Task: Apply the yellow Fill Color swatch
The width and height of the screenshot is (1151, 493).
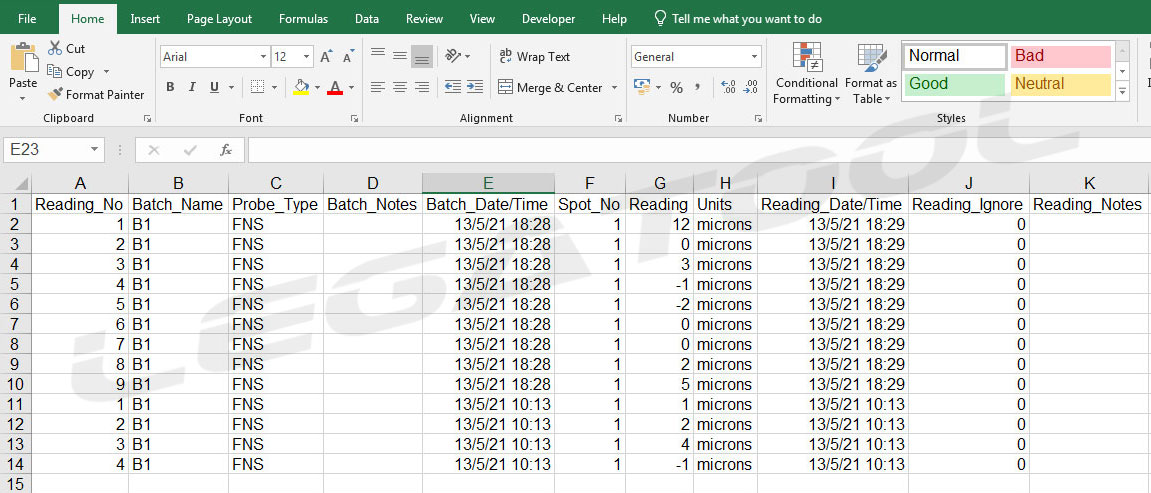Action: [301, 88]
